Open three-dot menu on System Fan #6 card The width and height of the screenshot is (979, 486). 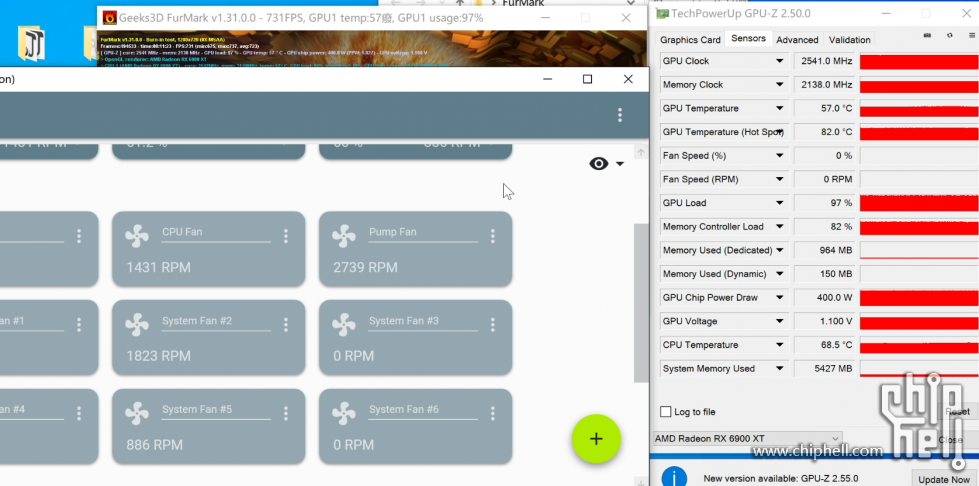(x=493, y=414)
